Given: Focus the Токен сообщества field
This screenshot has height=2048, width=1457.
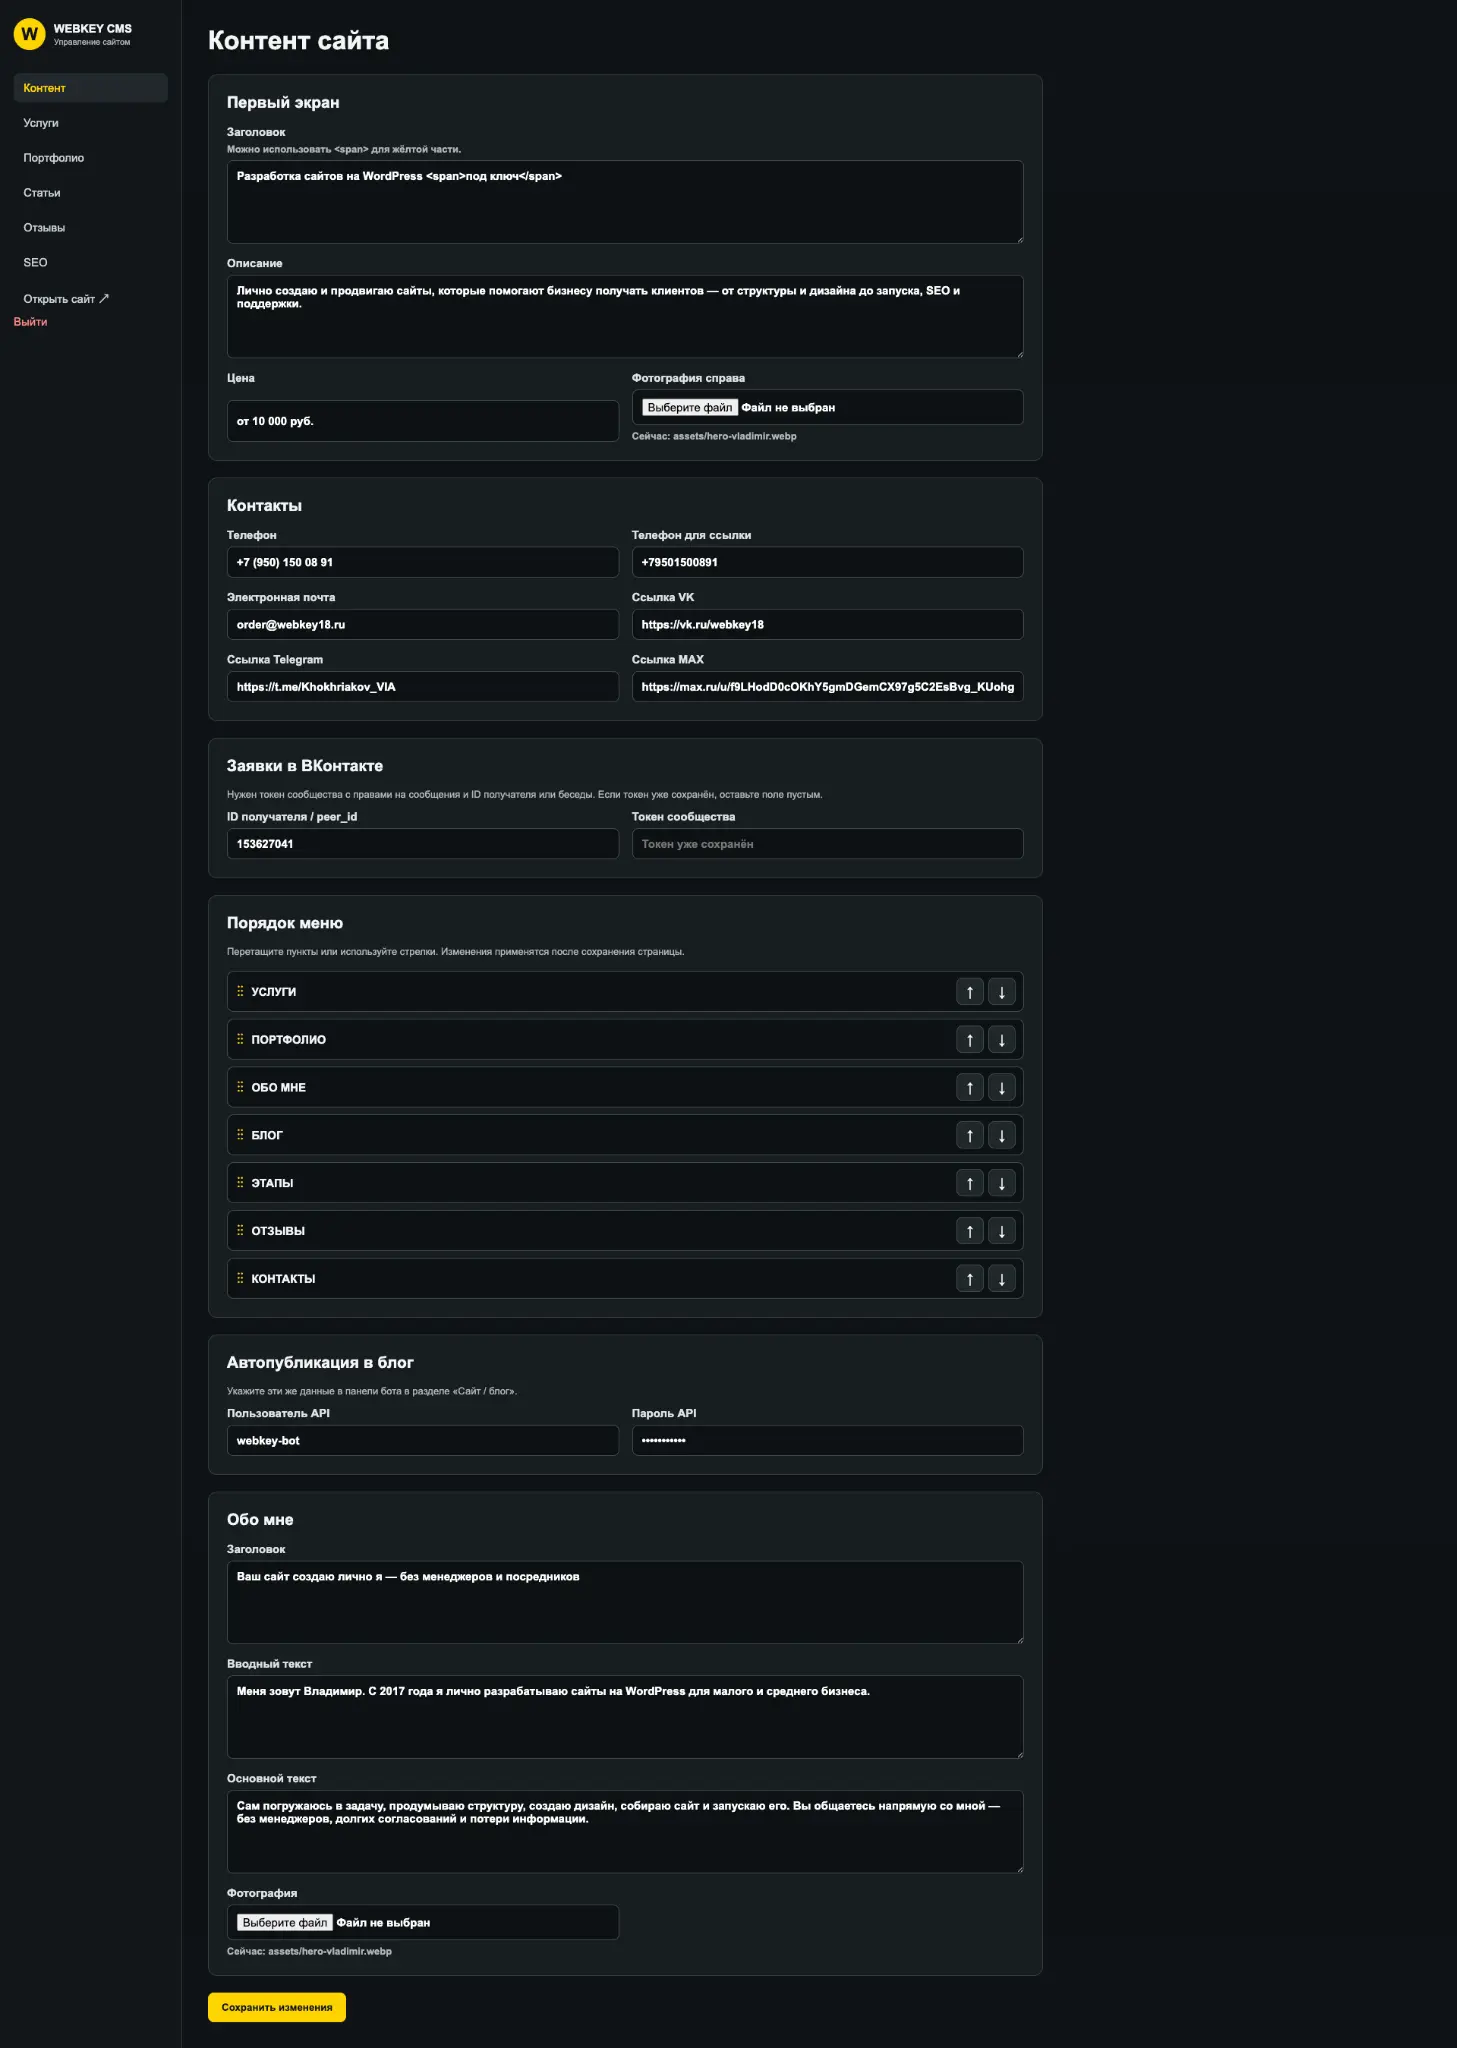Looking at the screenshot, I should coord(828,844).
